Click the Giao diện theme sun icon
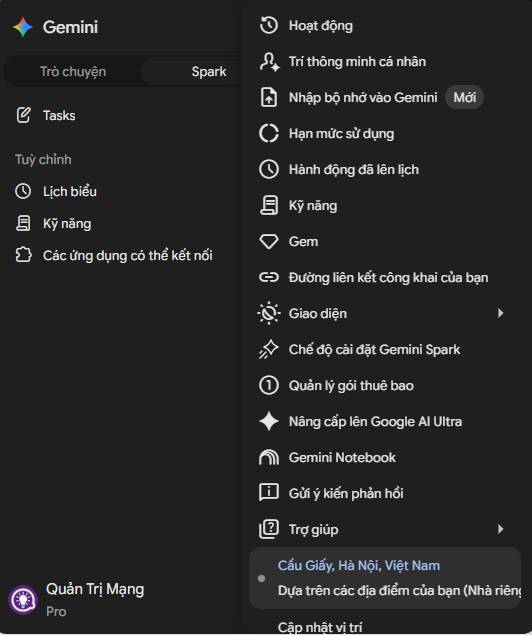This screenshot has height=635, width=532. 269,313
